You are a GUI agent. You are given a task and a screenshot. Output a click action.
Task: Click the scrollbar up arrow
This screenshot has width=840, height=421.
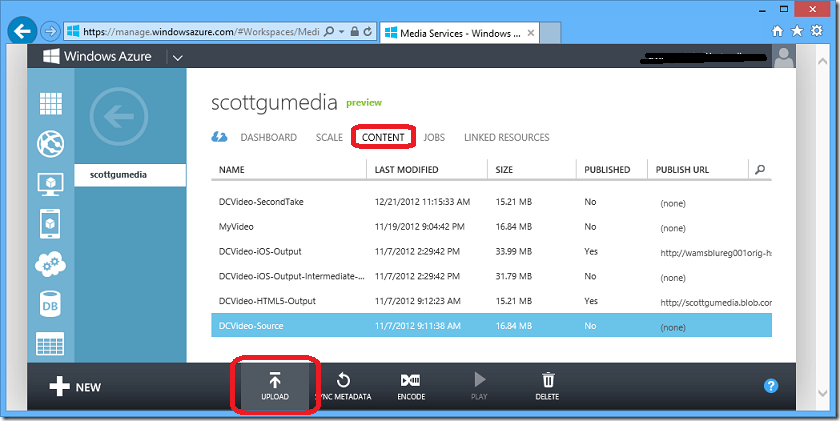pyautogui.click(x=823, y=61)
